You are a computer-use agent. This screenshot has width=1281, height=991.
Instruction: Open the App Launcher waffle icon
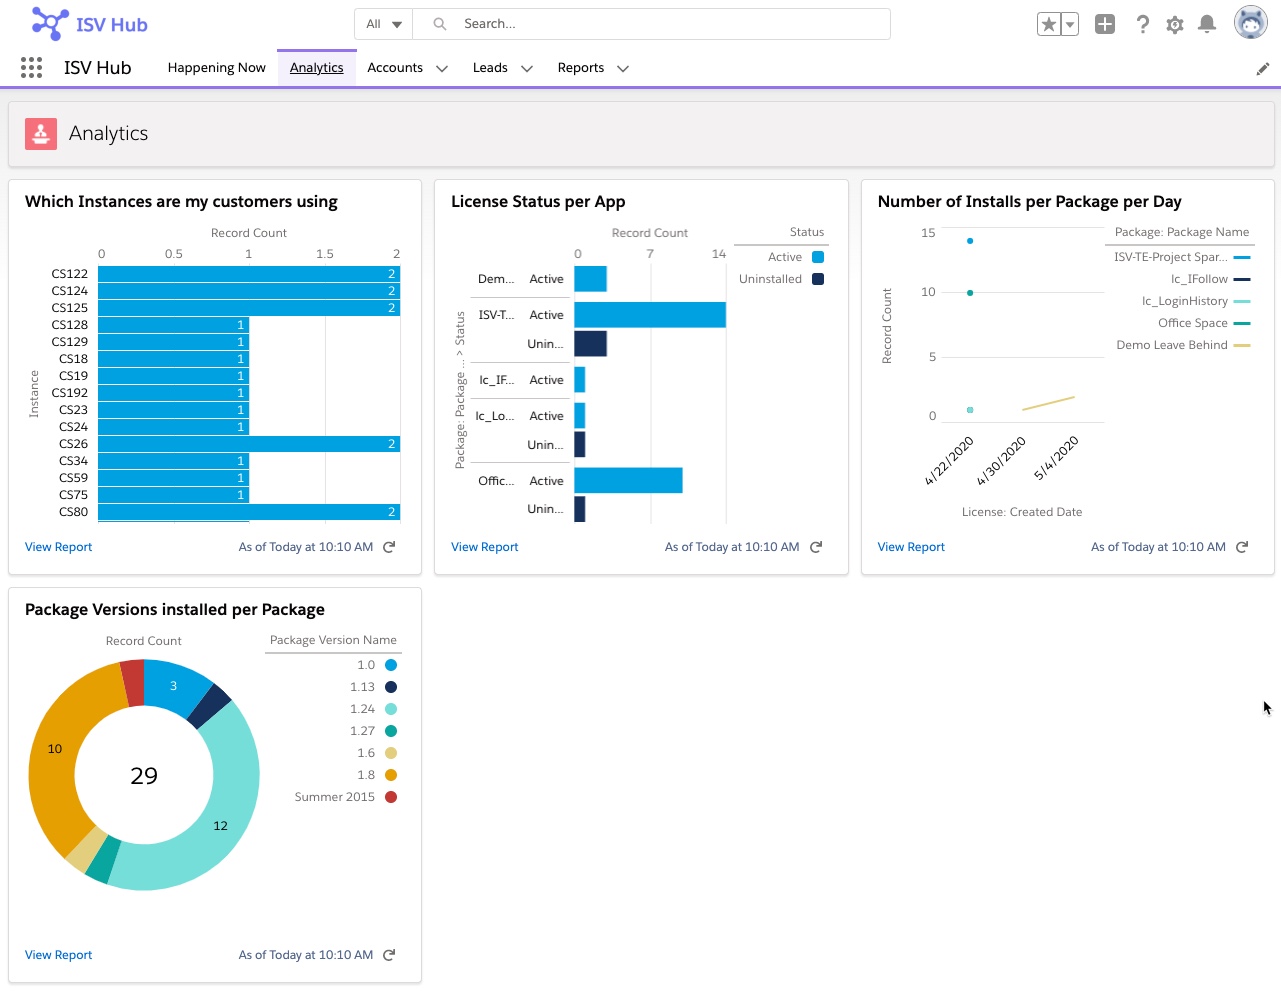(30, 67)
